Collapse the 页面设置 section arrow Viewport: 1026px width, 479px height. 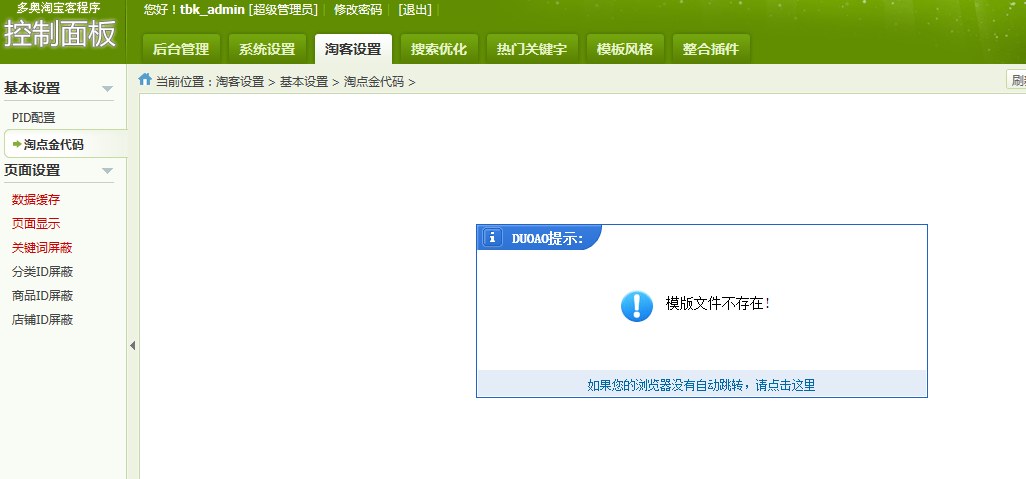pos(107,171)
